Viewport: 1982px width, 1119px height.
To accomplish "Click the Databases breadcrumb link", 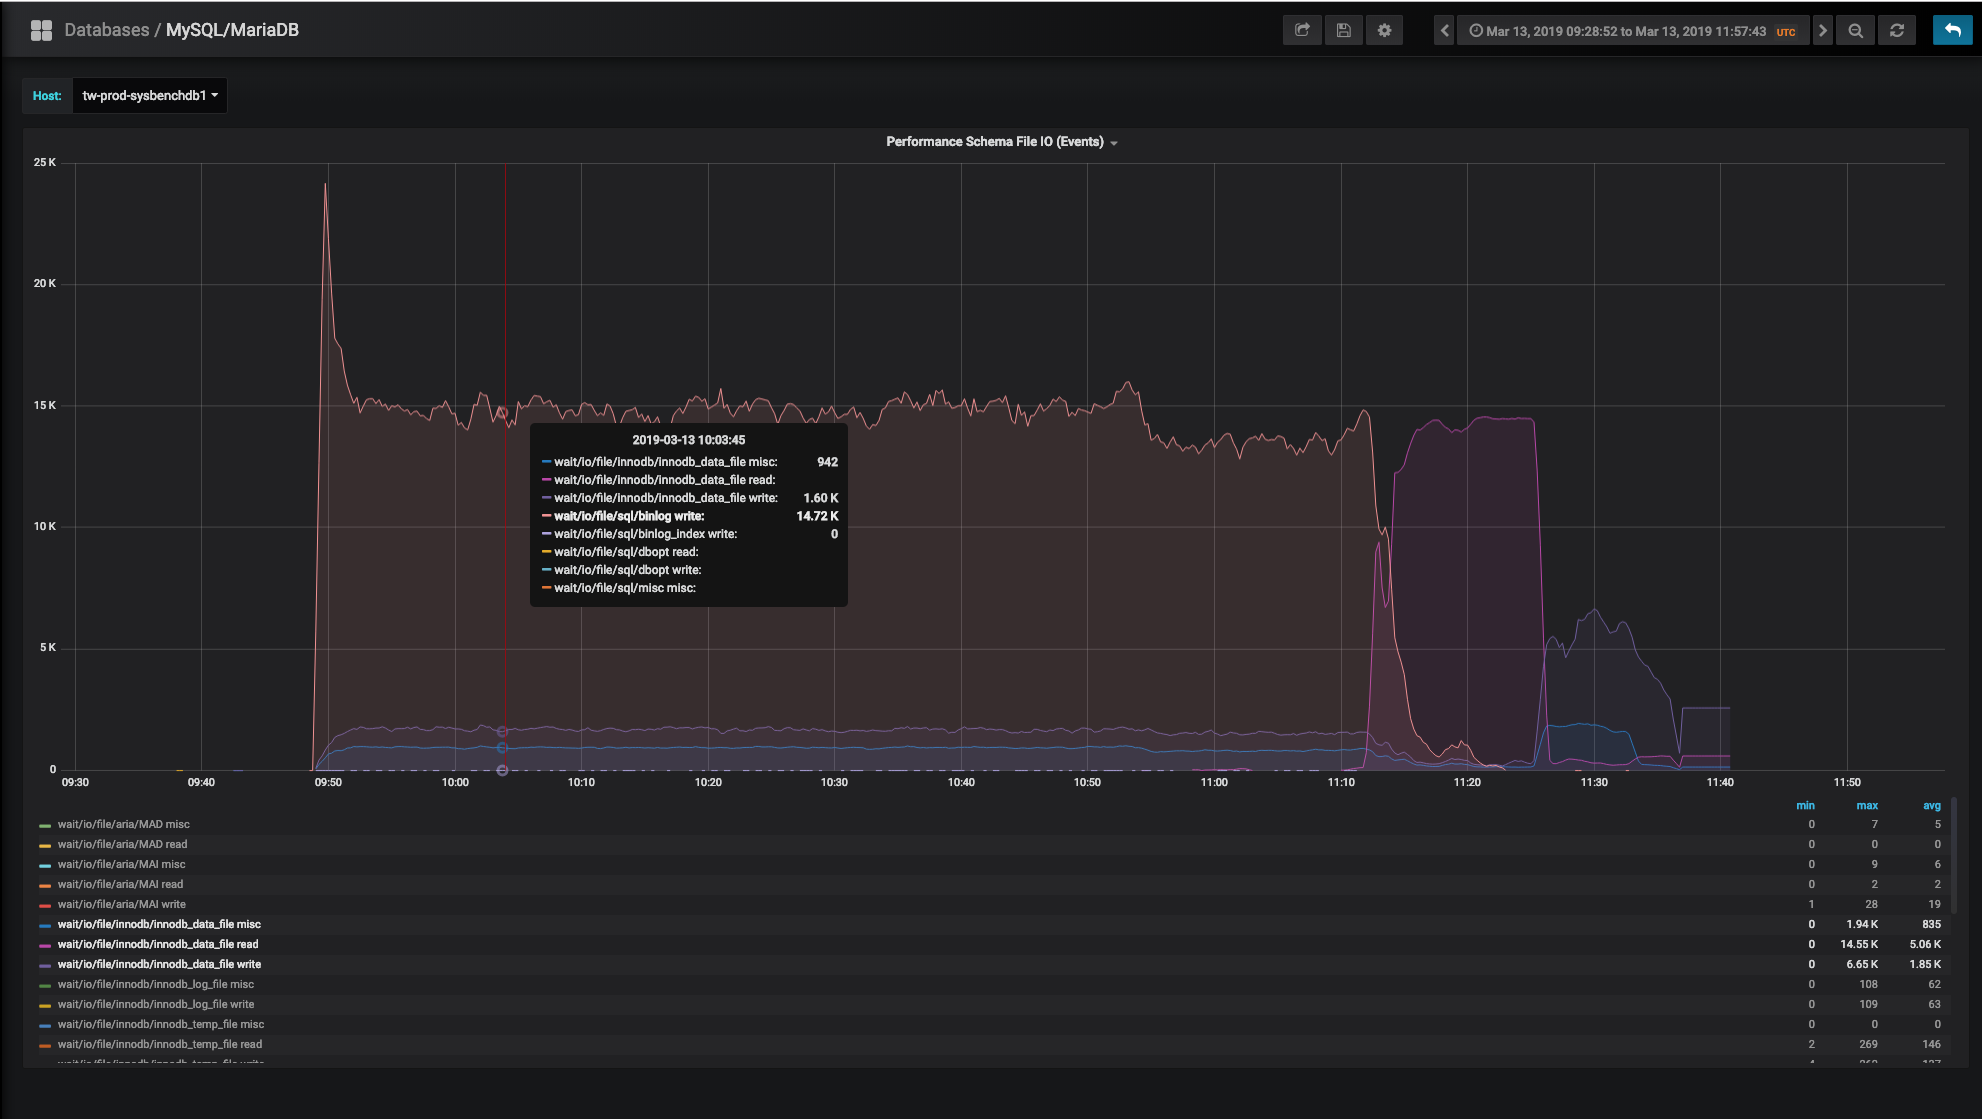I will [x=106, y=30].
